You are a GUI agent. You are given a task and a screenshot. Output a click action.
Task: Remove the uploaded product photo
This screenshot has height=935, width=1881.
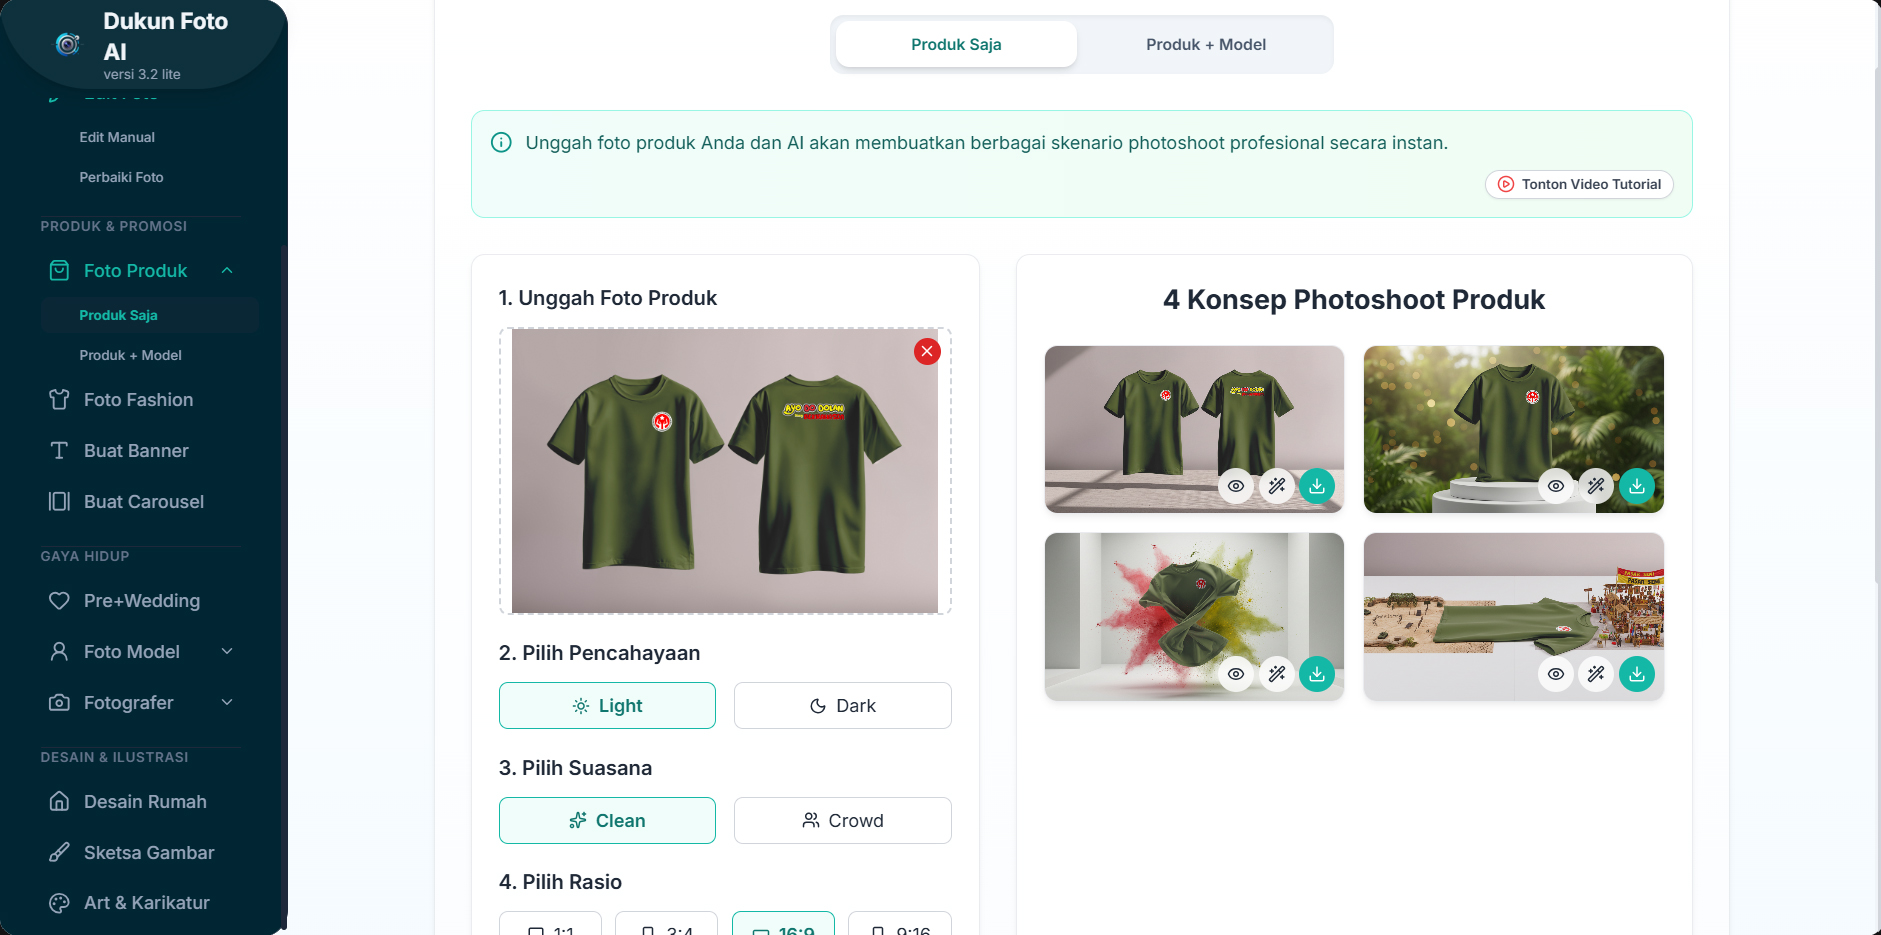click(927, 351)
